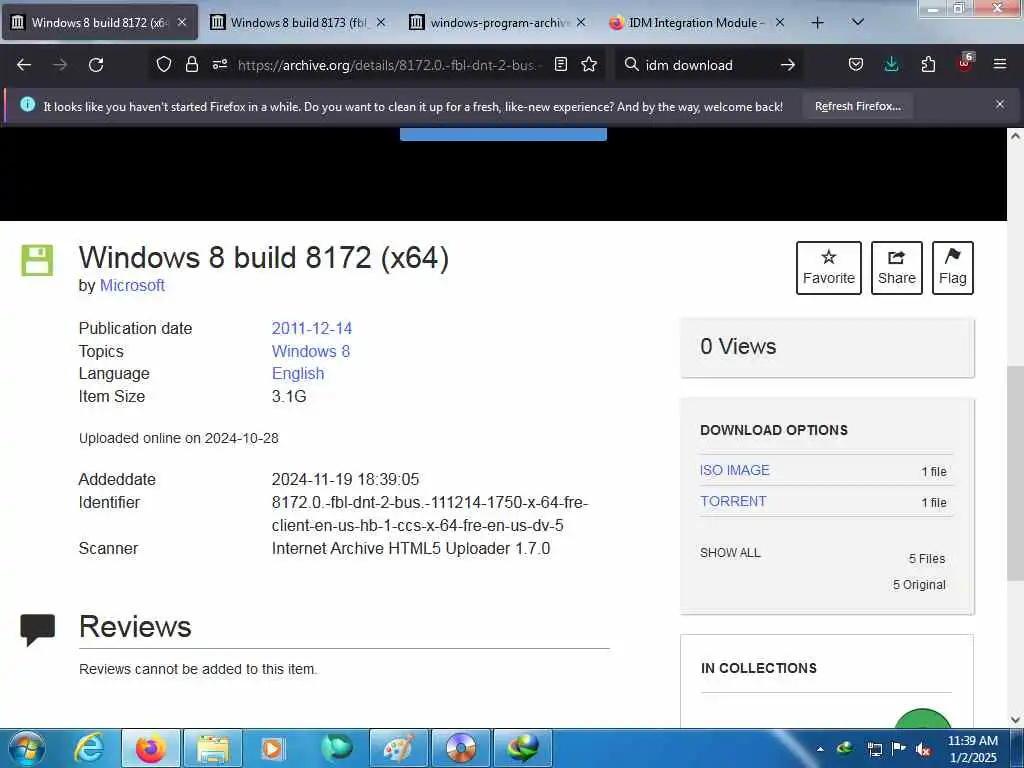The height and width of the screenshot is (768, 1024).
Task: Open the 2011-12-14 publication date link
Action: (x=312, y=328)
